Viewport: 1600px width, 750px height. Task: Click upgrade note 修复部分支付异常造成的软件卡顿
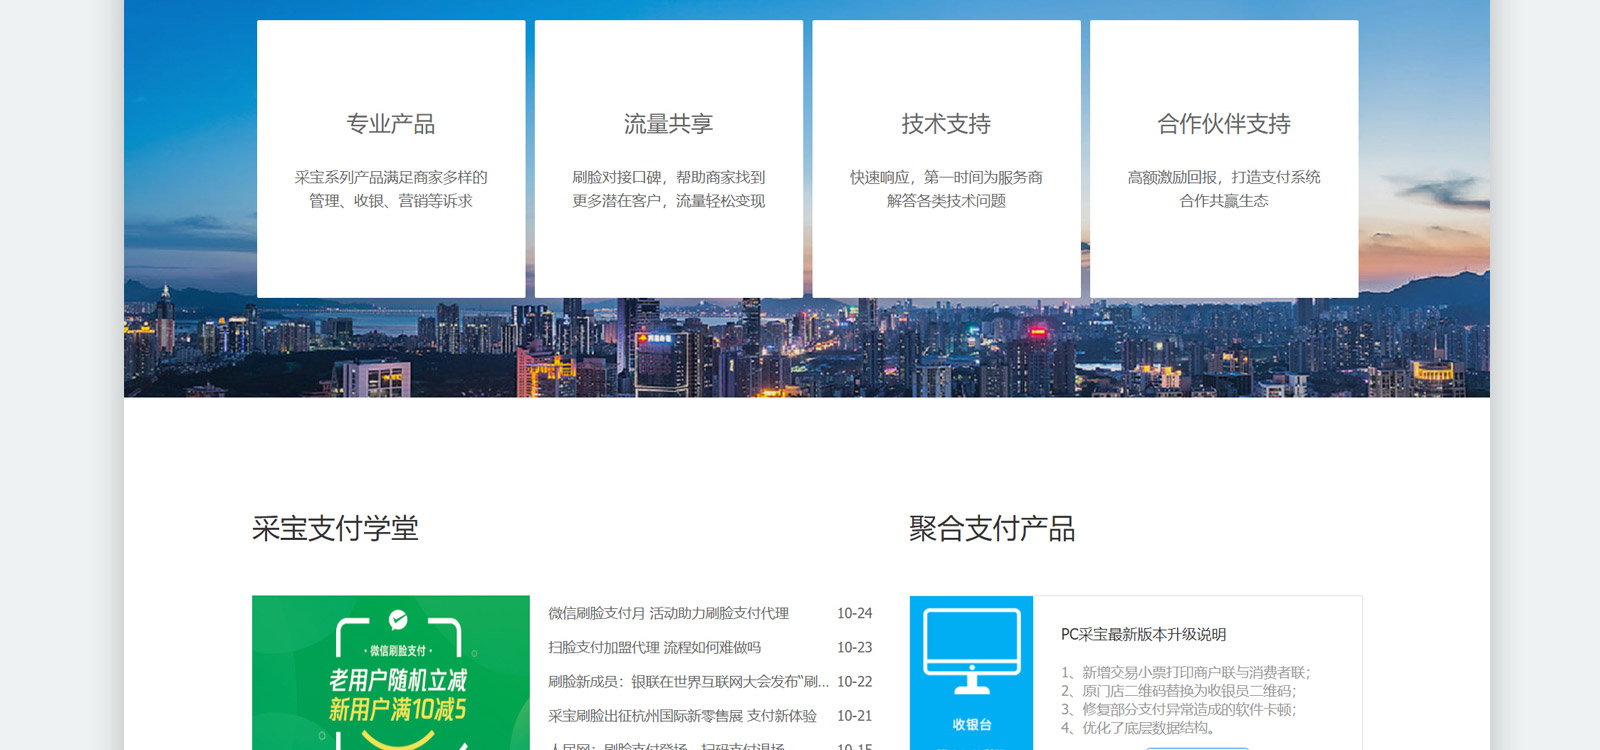[x=1178, y=710]
